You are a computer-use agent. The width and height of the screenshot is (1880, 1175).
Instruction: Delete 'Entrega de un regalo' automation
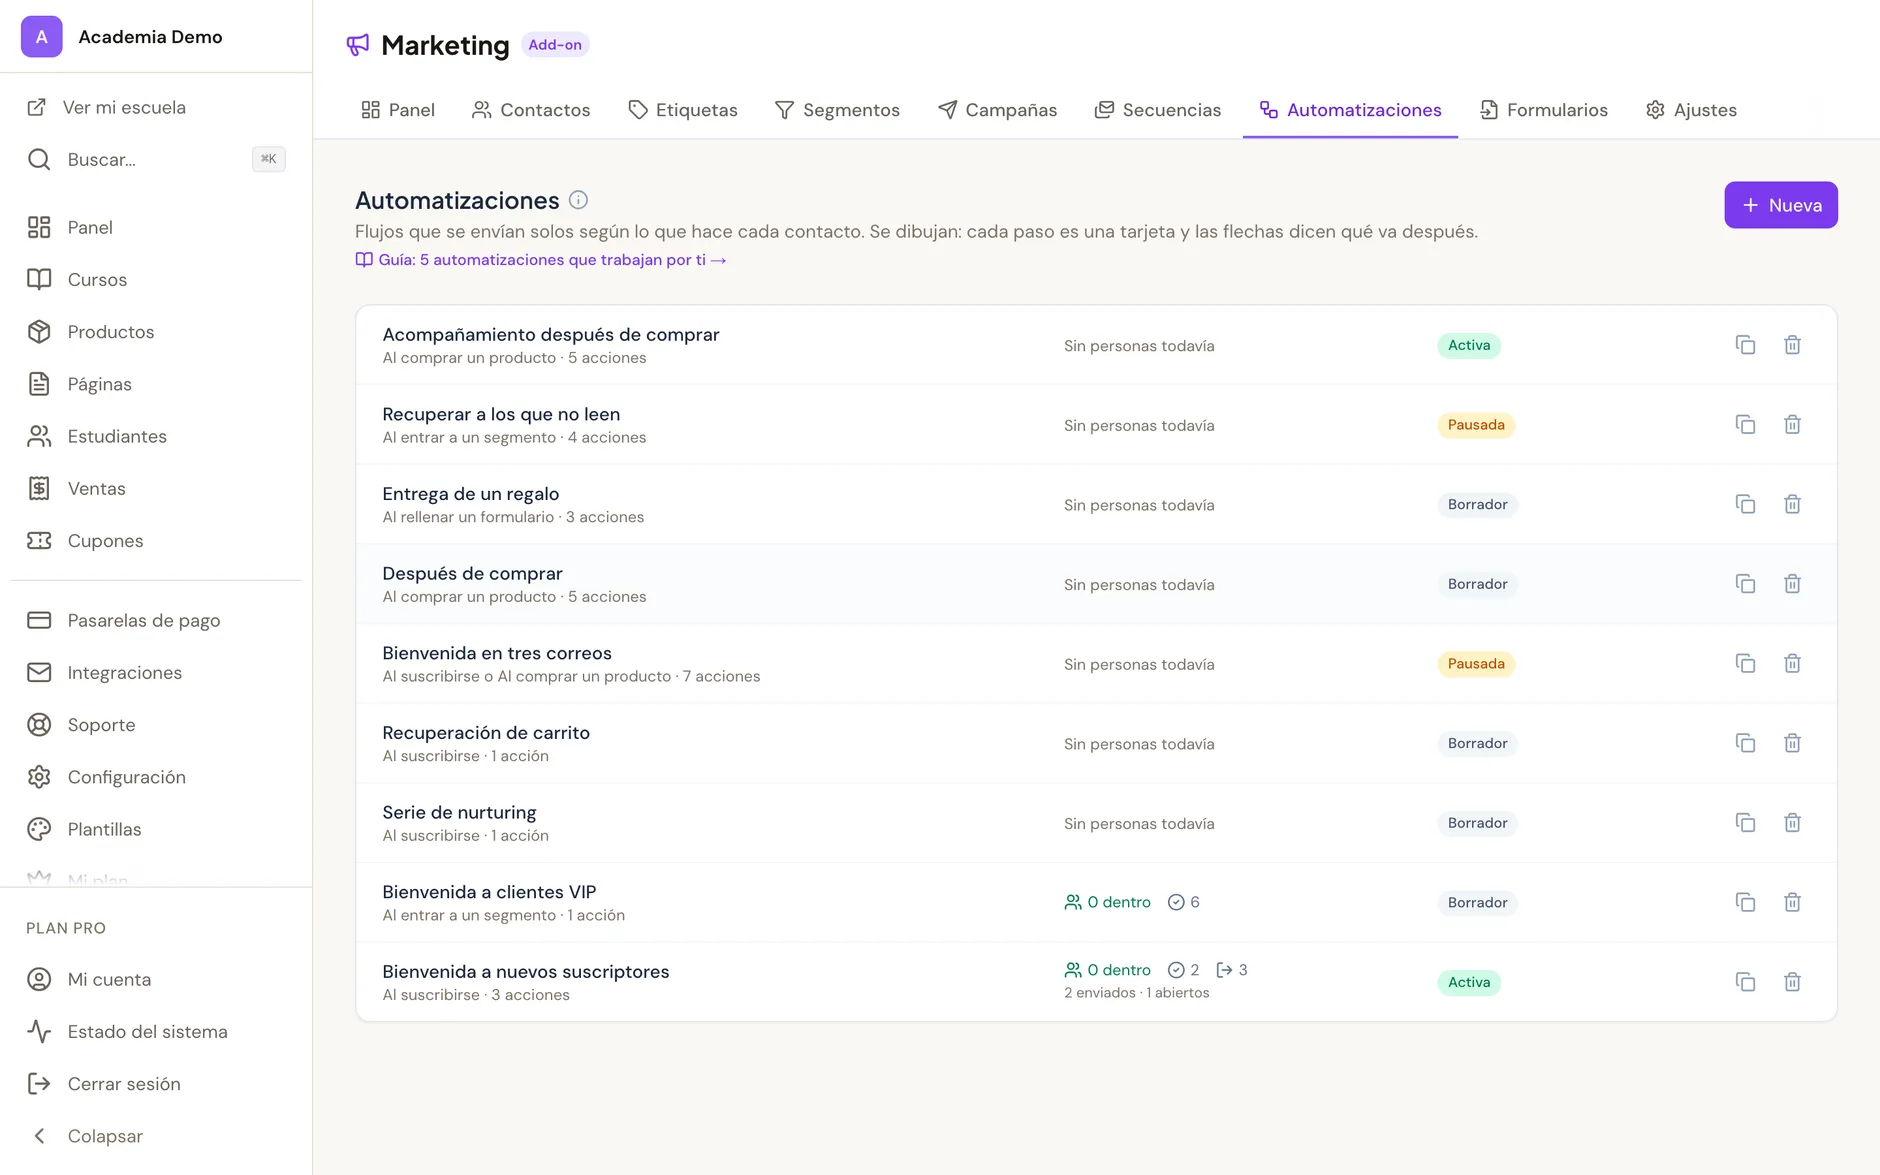tap(1792, 504)
